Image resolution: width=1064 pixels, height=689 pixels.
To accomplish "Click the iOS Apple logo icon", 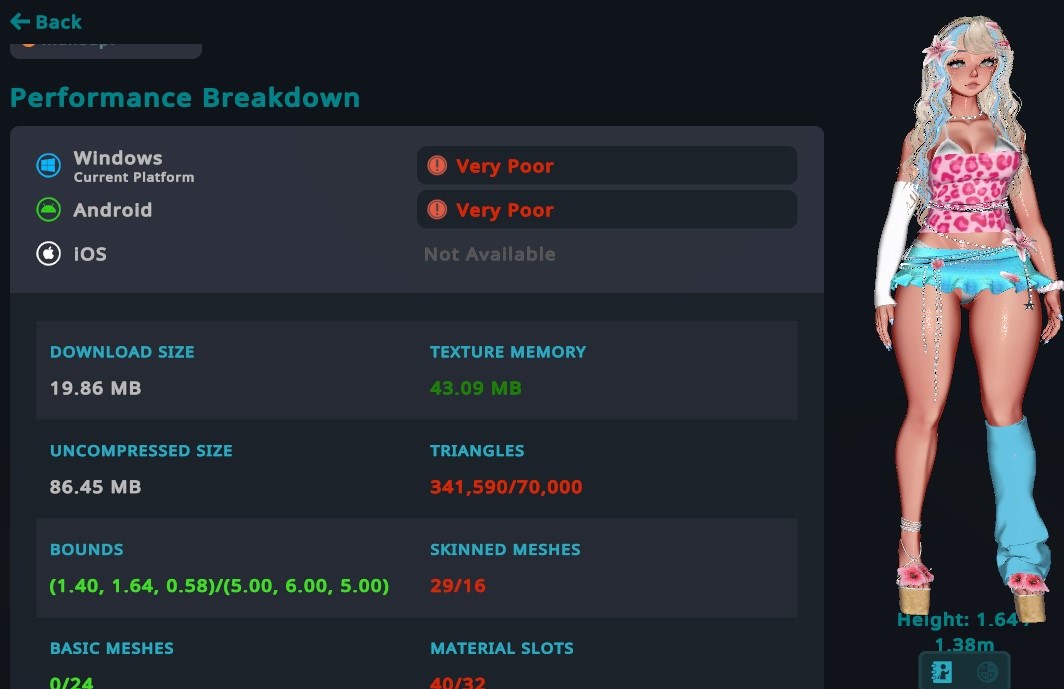I will point(48,254).
